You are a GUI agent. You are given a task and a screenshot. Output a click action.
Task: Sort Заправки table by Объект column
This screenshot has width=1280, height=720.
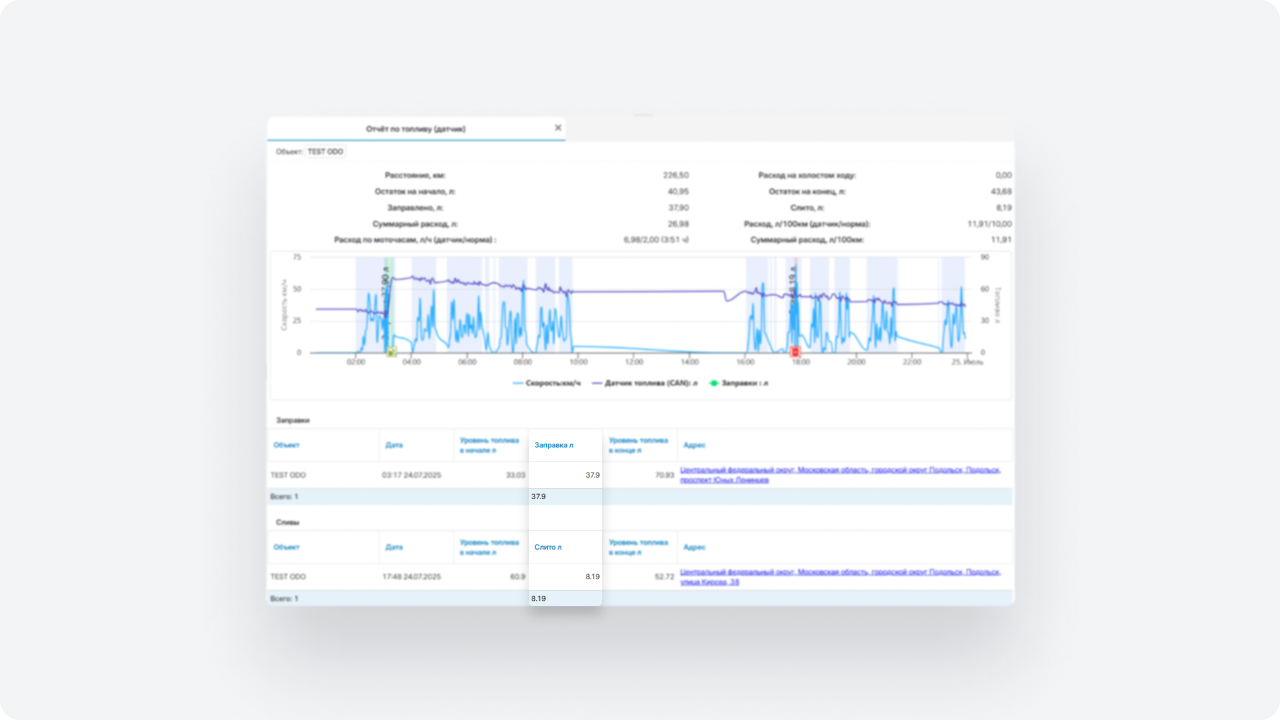286,445
